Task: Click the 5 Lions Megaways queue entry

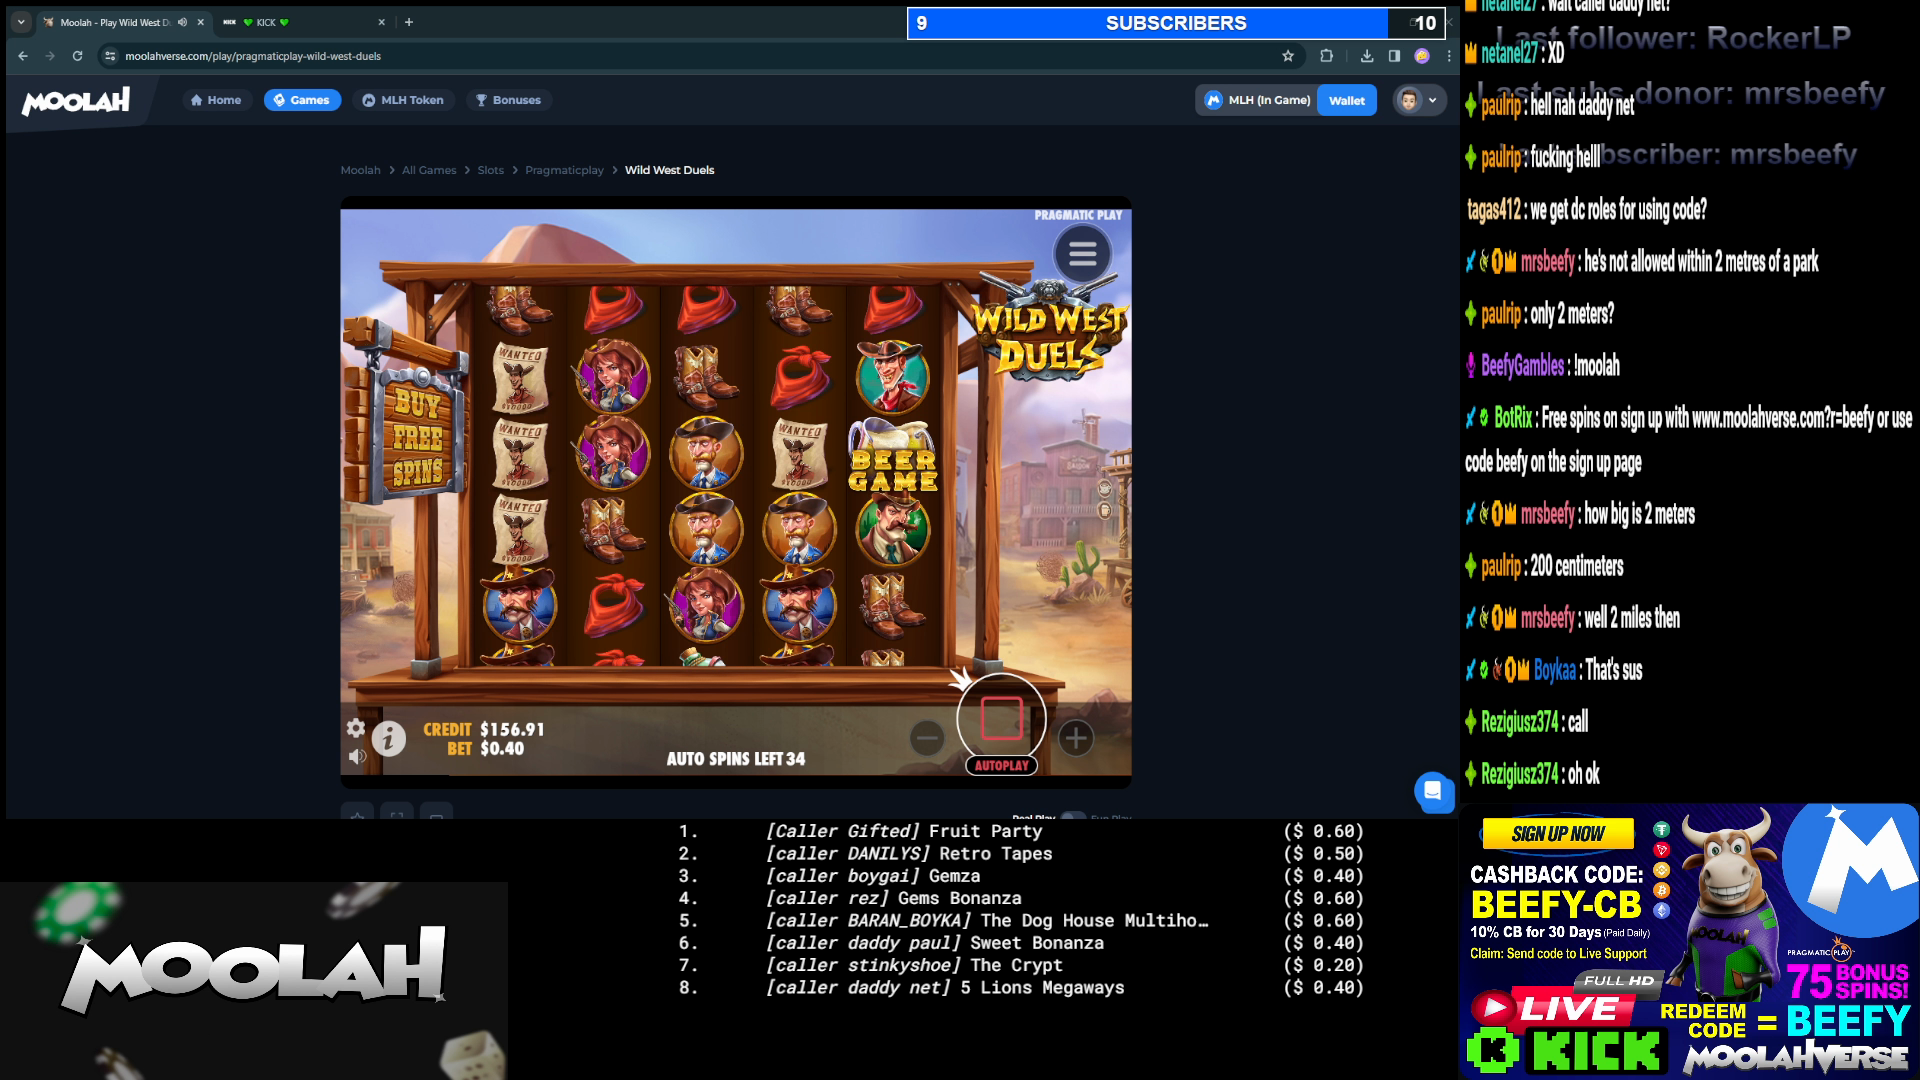Action: pyautogui.click(x=1021, y=988)
